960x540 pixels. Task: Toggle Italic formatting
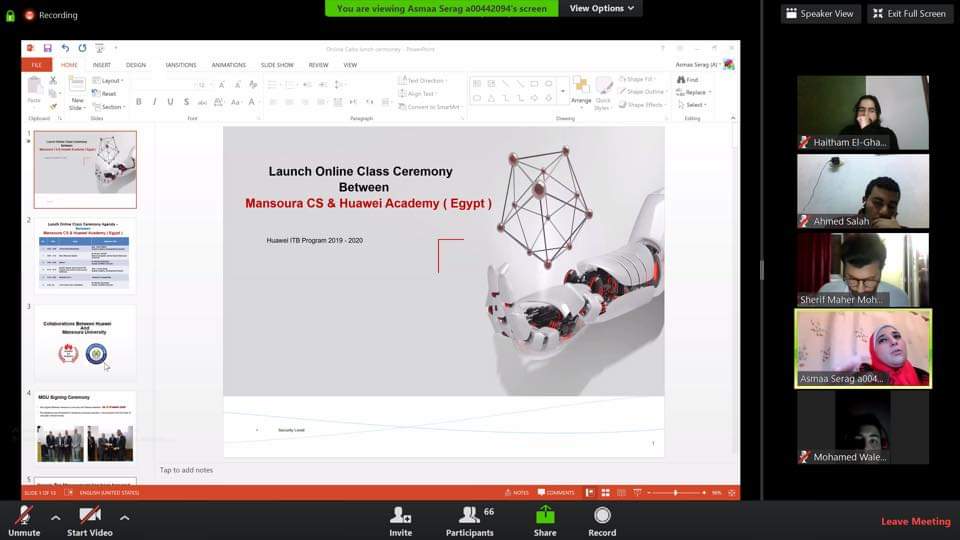[x=154, y=102]
